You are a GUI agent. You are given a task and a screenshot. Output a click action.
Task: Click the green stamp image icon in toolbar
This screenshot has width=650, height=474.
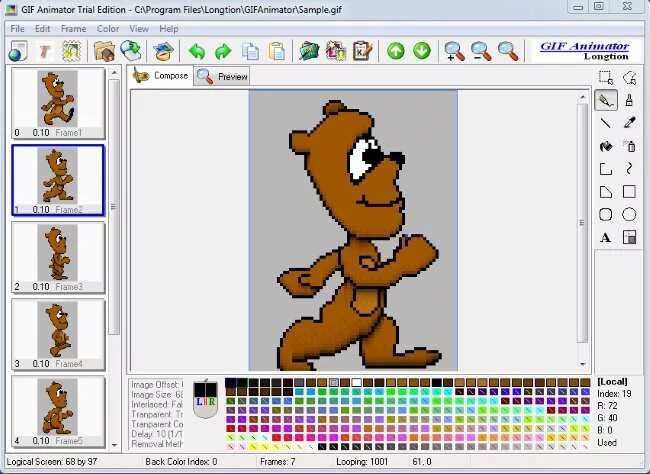click(x=72, y=51)
